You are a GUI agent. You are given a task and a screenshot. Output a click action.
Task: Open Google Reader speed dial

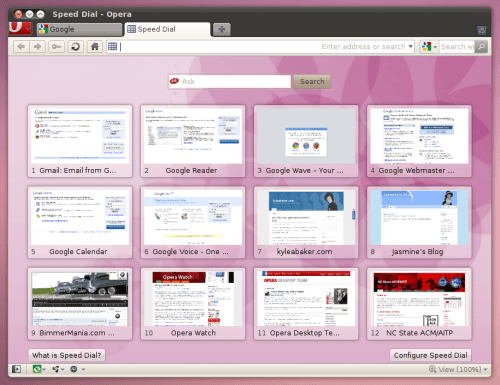[193, 141]
